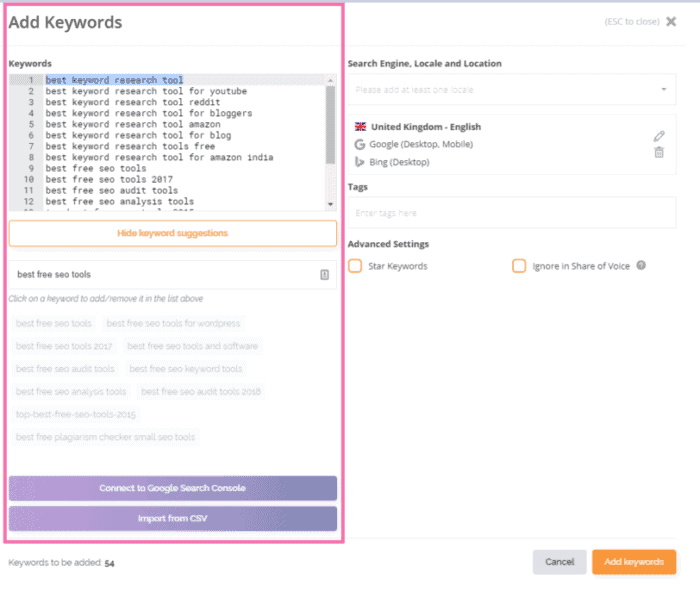
Task: Click the keyword list scroll down arrow
Action: [x=330, y=204]
